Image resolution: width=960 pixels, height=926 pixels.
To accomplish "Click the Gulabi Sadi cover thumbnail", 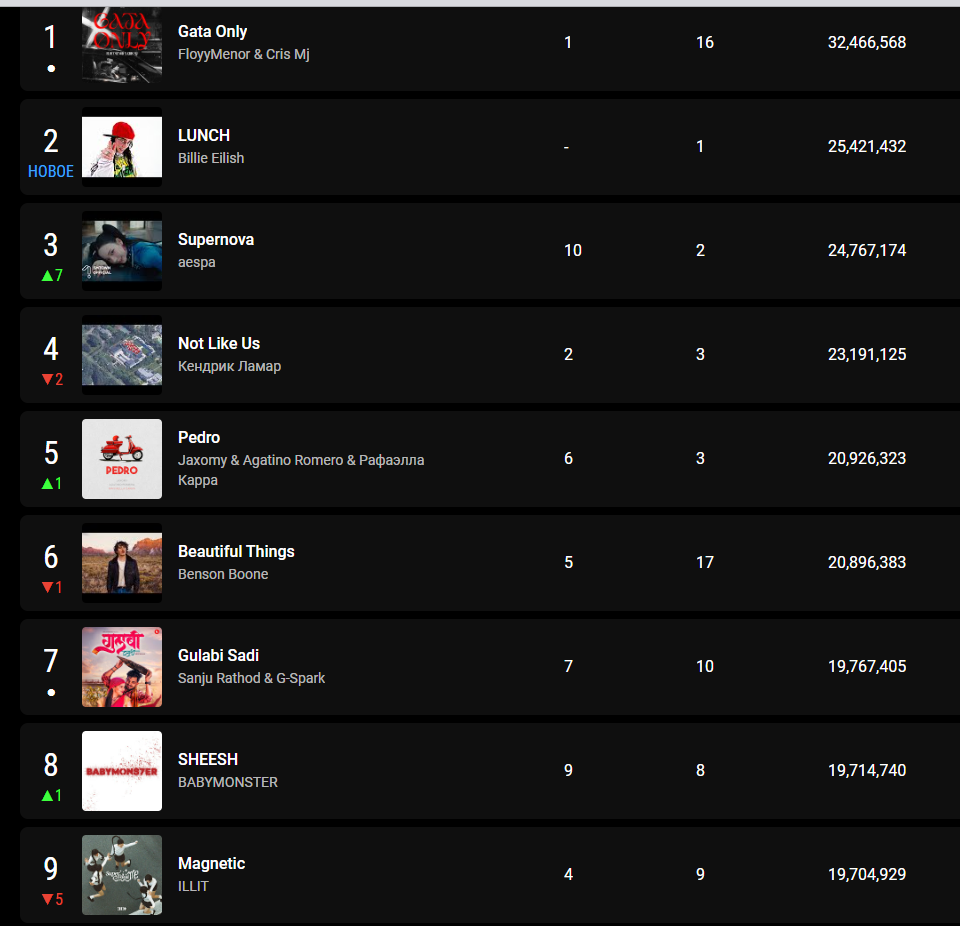I will coord(122,667).
